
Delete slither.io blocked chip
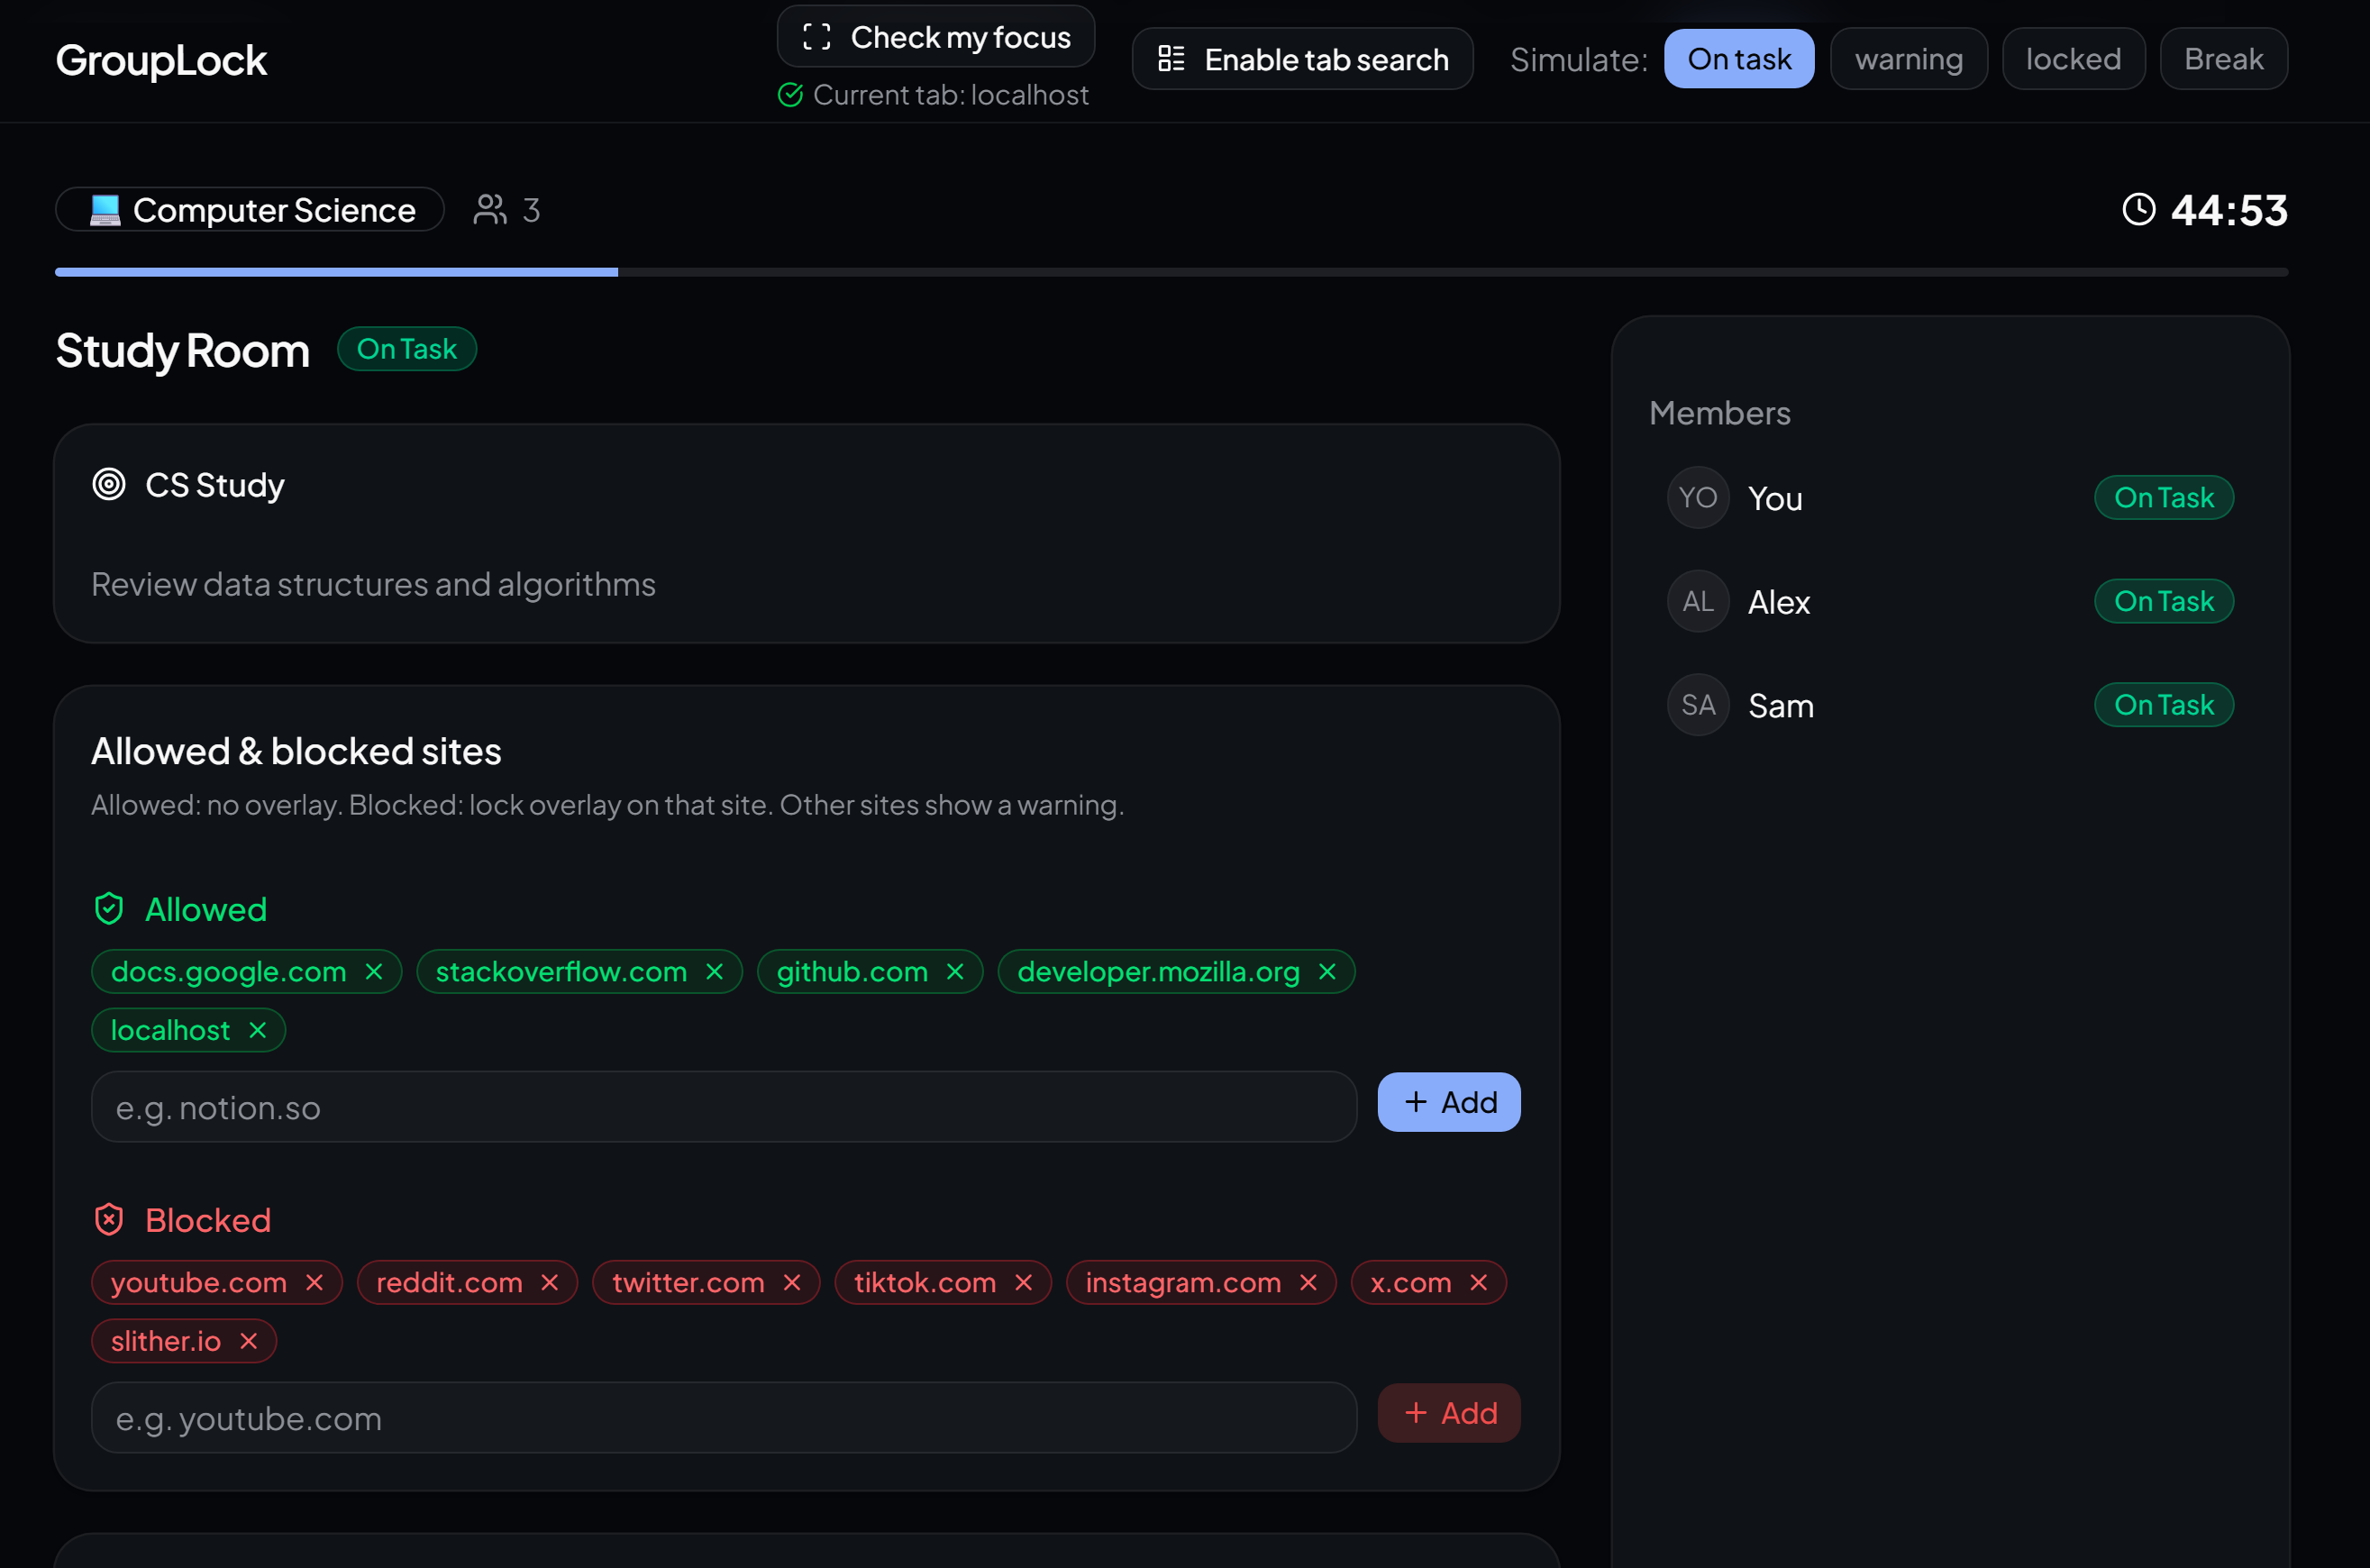coord(249,1341)
